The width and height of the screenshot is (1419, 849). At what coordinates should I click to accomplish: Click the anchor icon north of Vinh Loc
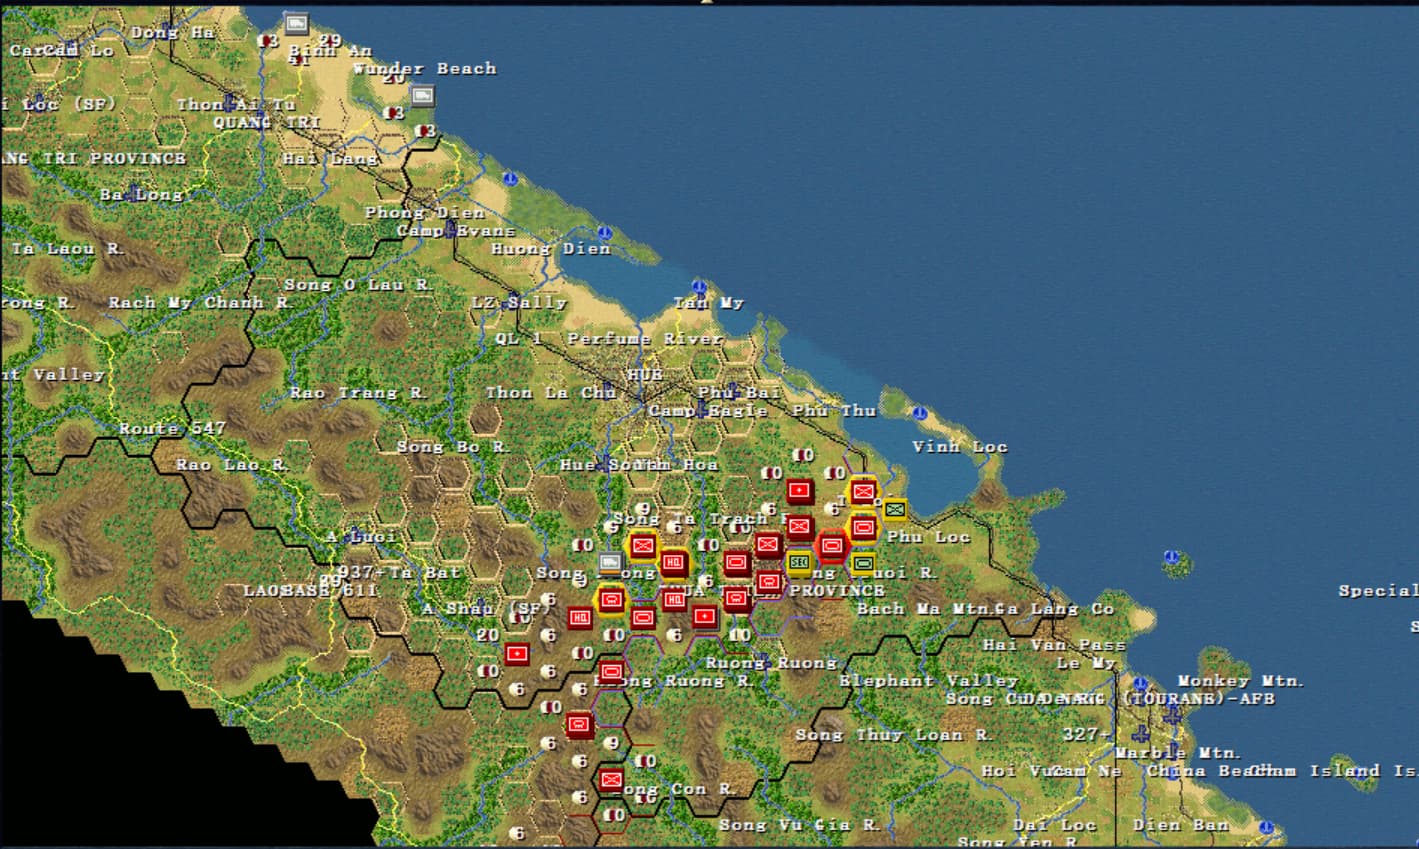(919, 413)
